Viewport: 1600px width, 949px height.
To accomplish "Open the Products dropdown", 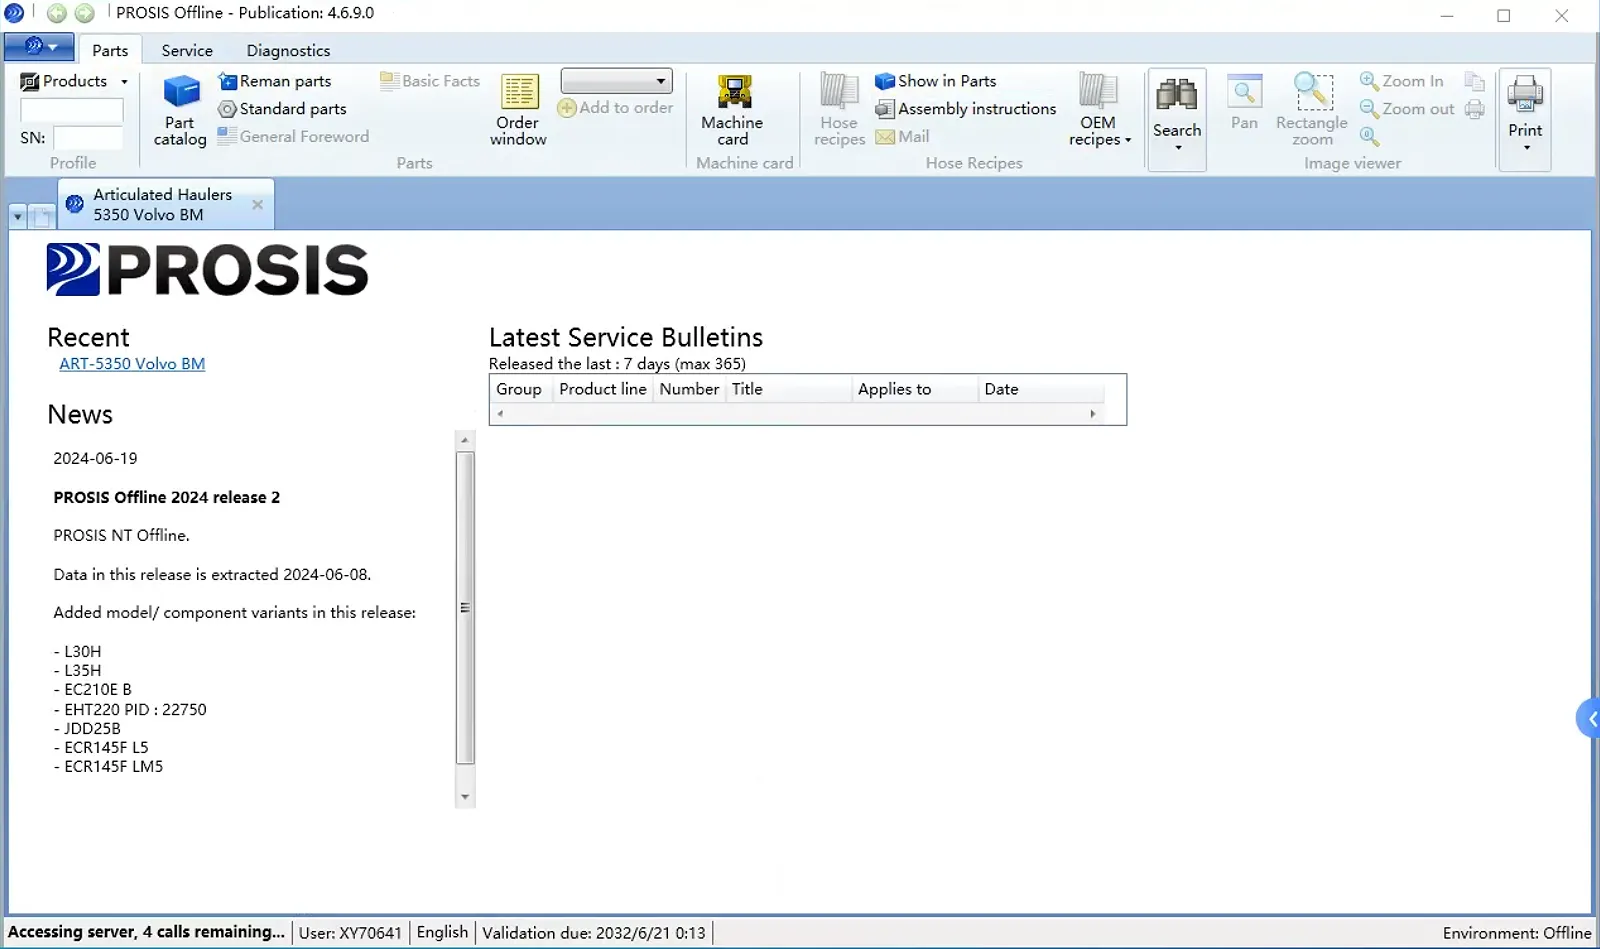I will (75, 81).
